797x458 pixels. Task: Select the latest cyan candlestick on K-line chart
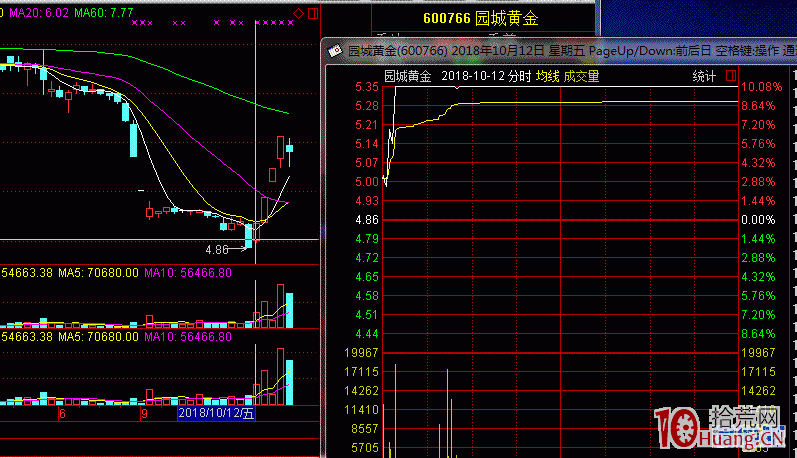point(289,151)
